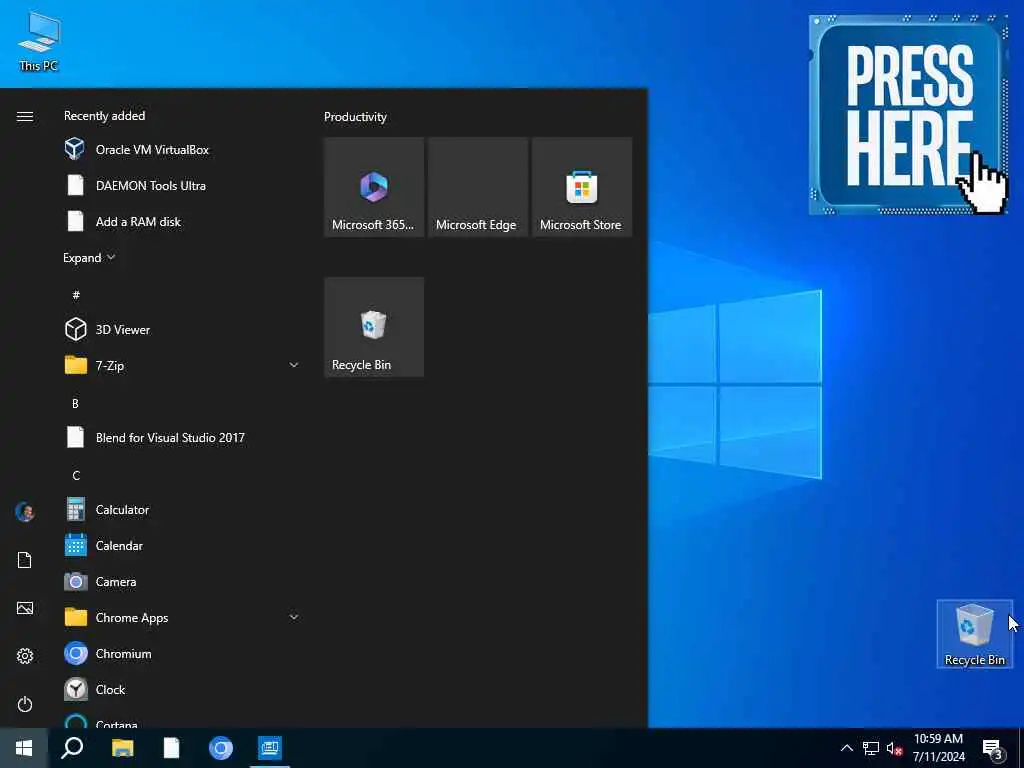Click the C letter header
This screenshot has height=768, width=1024.
coord(76,475)
